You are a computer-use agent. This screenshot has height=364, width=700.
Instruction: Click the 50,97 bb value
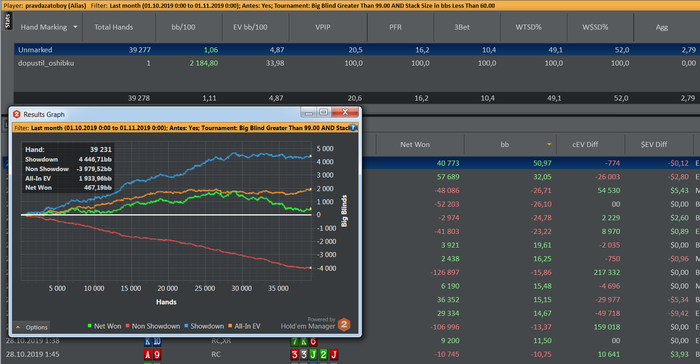click(x=542, y=163)
